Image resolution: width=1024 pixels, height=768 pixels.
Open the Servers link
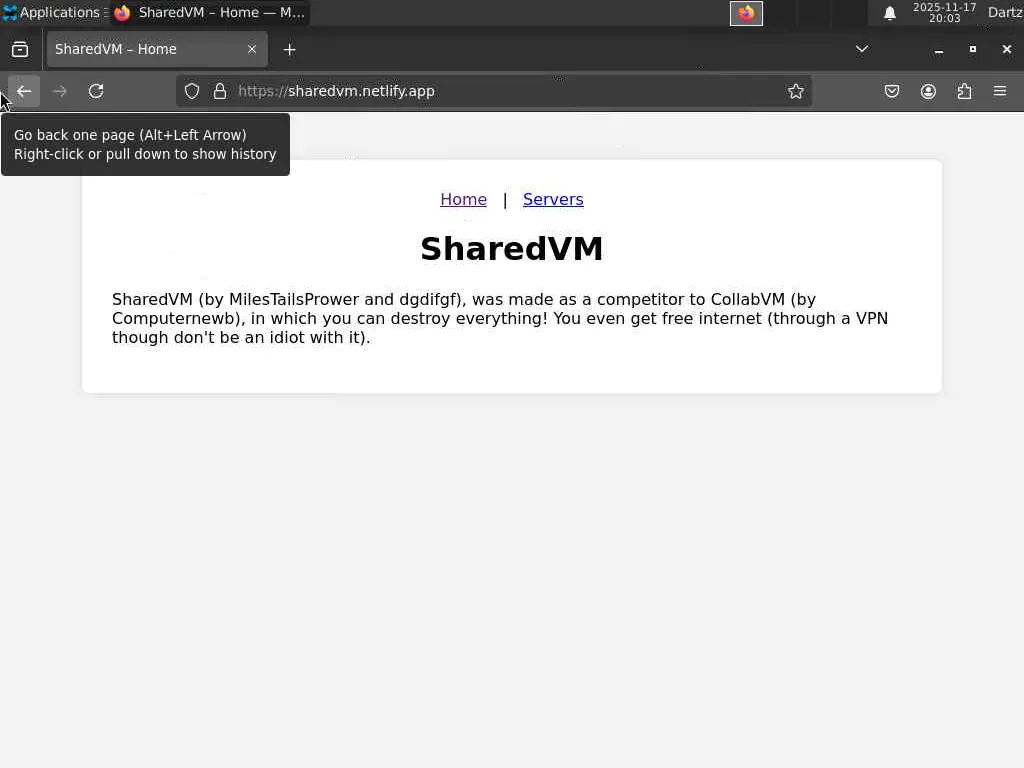pos(553,199)
